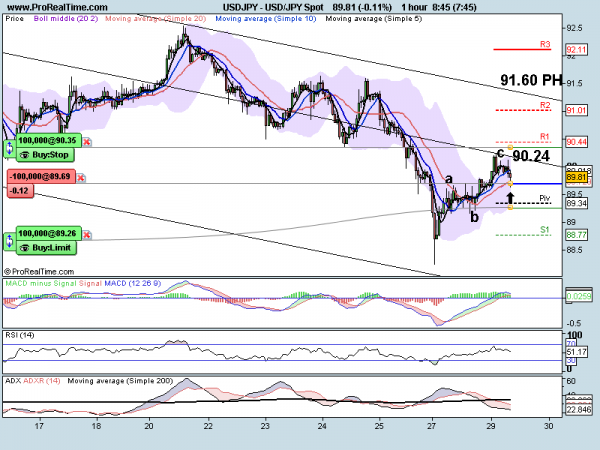Screen dimensions: 600x450
Task: Click the orange marker on the 89.34 line
Action: coord(511,207)
